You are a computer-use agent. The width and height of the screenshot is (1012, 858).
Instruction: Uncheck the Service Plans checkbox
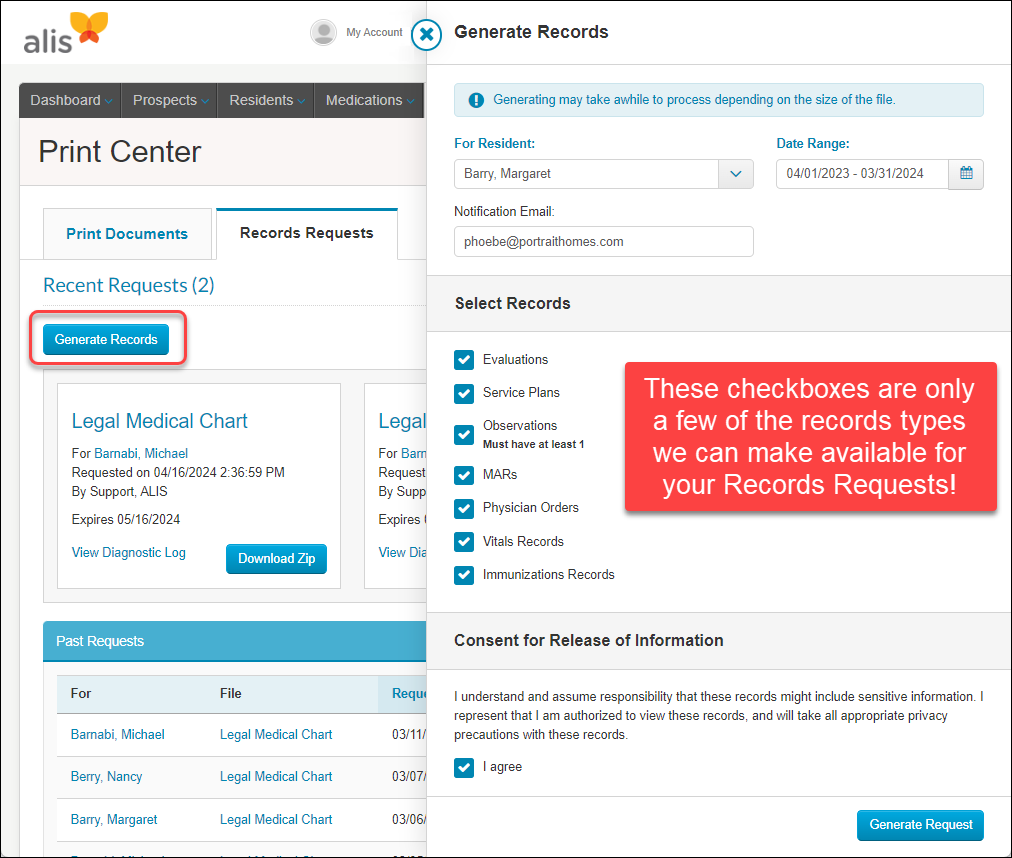(463, 393)
